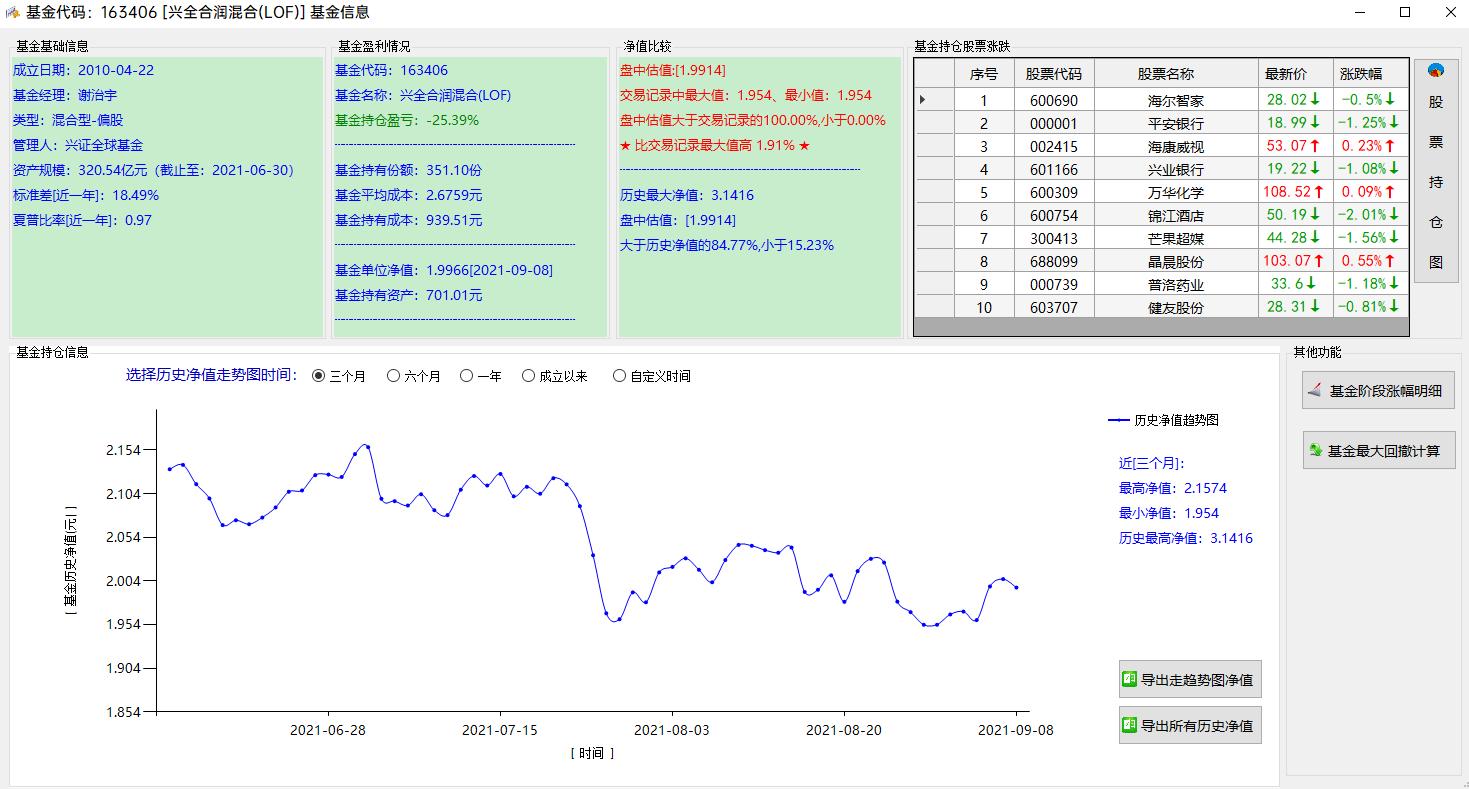1469x789 pixels.
Task: Click the 2021-09-08 endpoint on the chart
Action: click(x=1016, y=587)
